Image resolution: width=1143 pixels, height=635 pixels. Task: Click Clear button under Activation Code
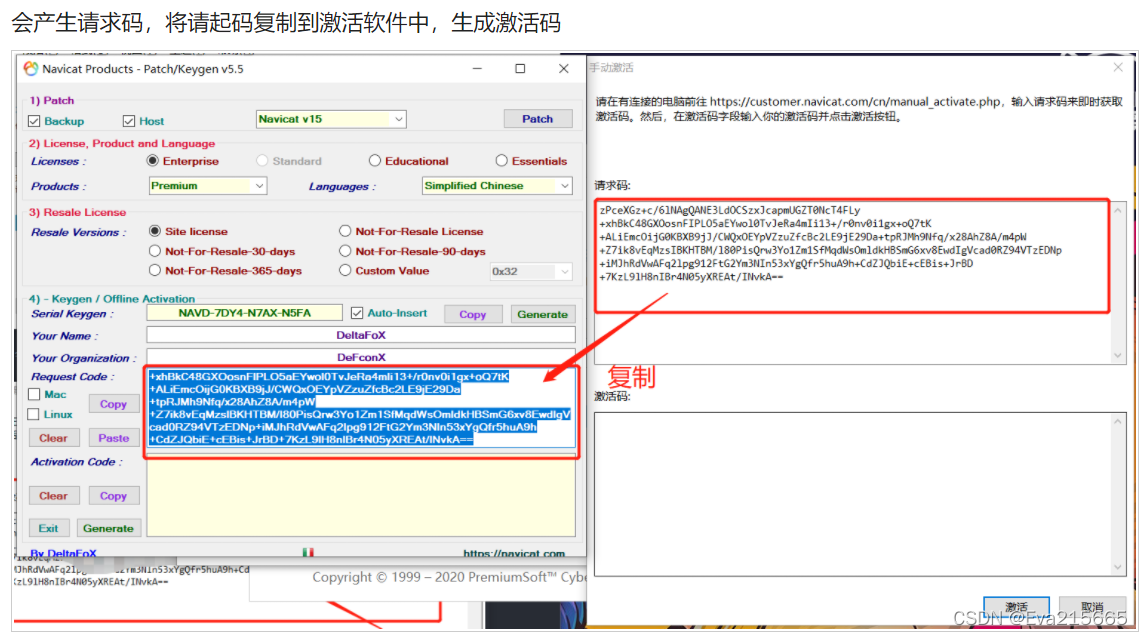pos(53,496)
